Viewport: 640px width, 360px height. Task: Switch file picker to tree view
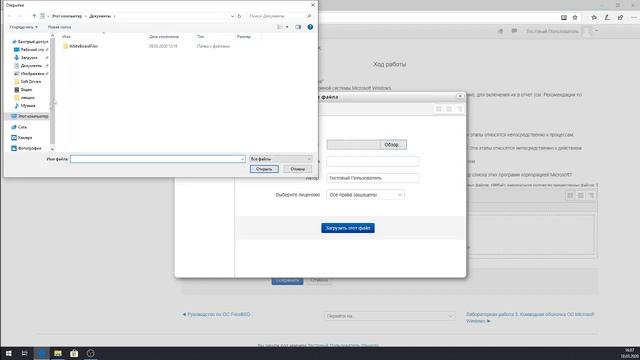[459, 109]
